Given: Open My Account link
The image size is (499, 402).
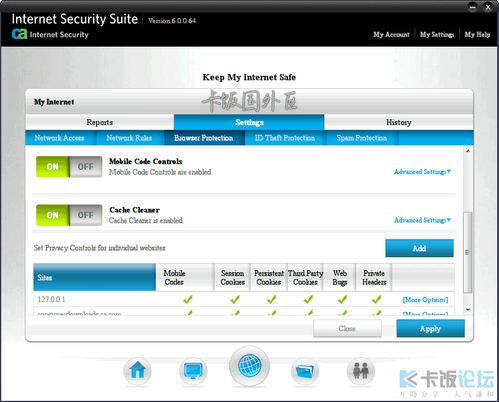Looking at the screenshot, I should click(x=391, y=34).
